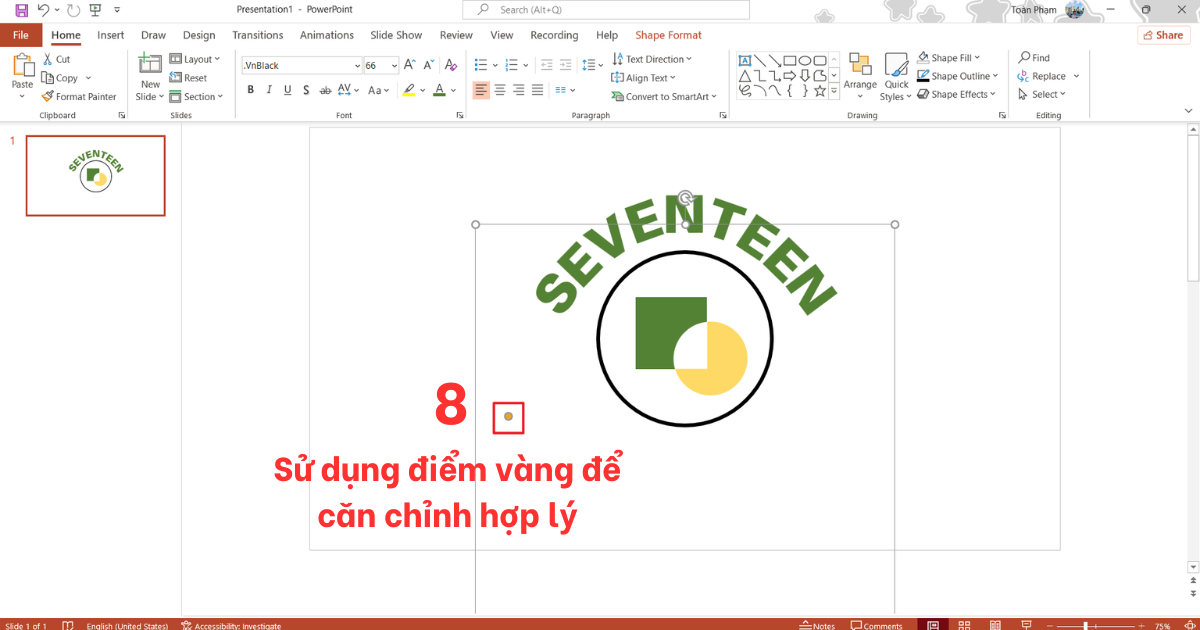Save the presentation with the floppy icon

click(22, 10)
